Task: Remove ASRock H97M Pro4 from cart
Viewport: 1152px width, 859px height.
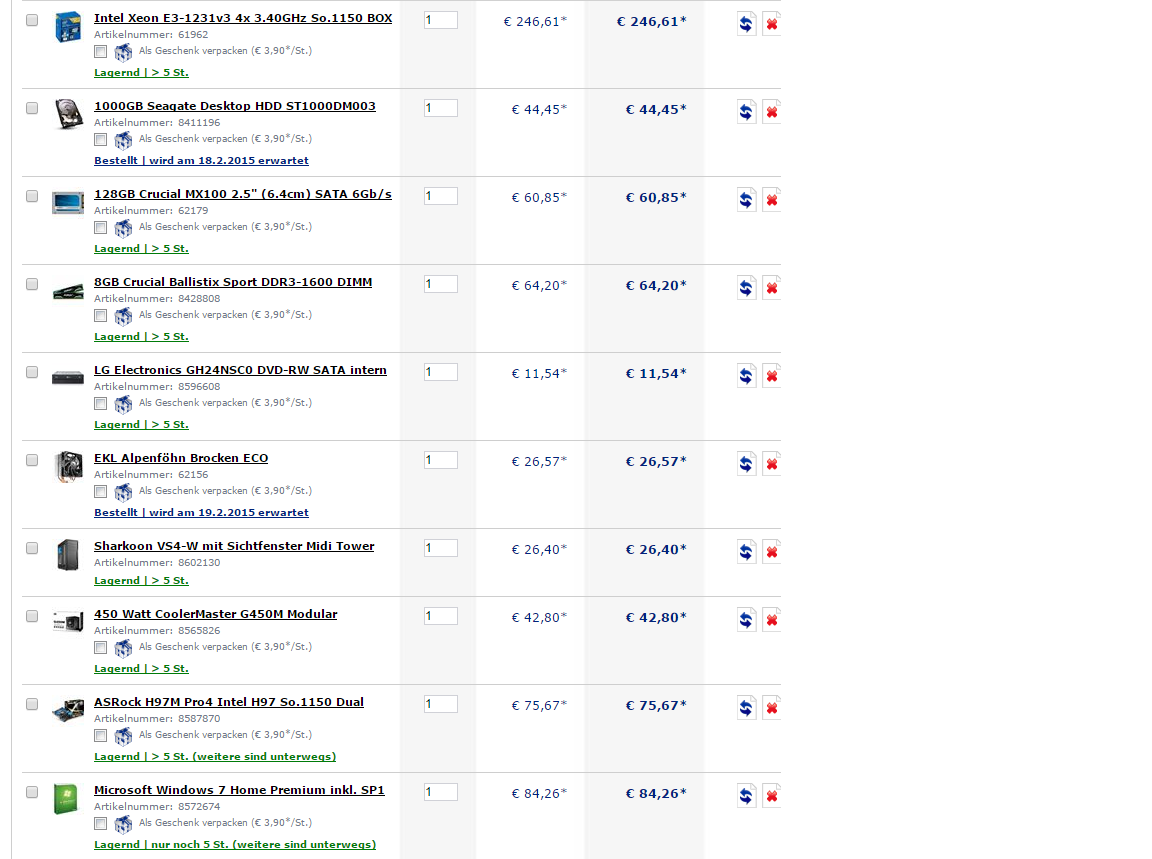Action: [771, 708]
